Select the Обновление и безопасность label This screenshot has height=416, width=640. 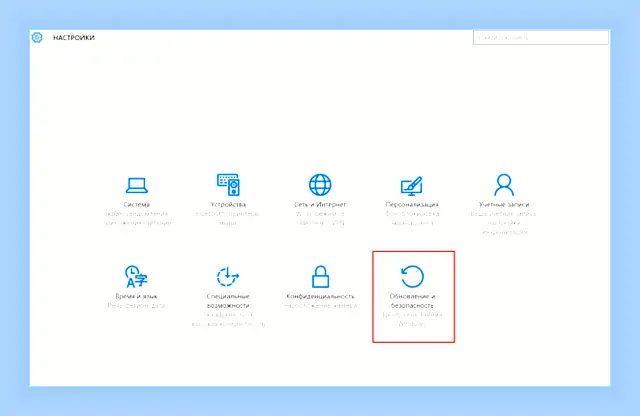point(412,301)
